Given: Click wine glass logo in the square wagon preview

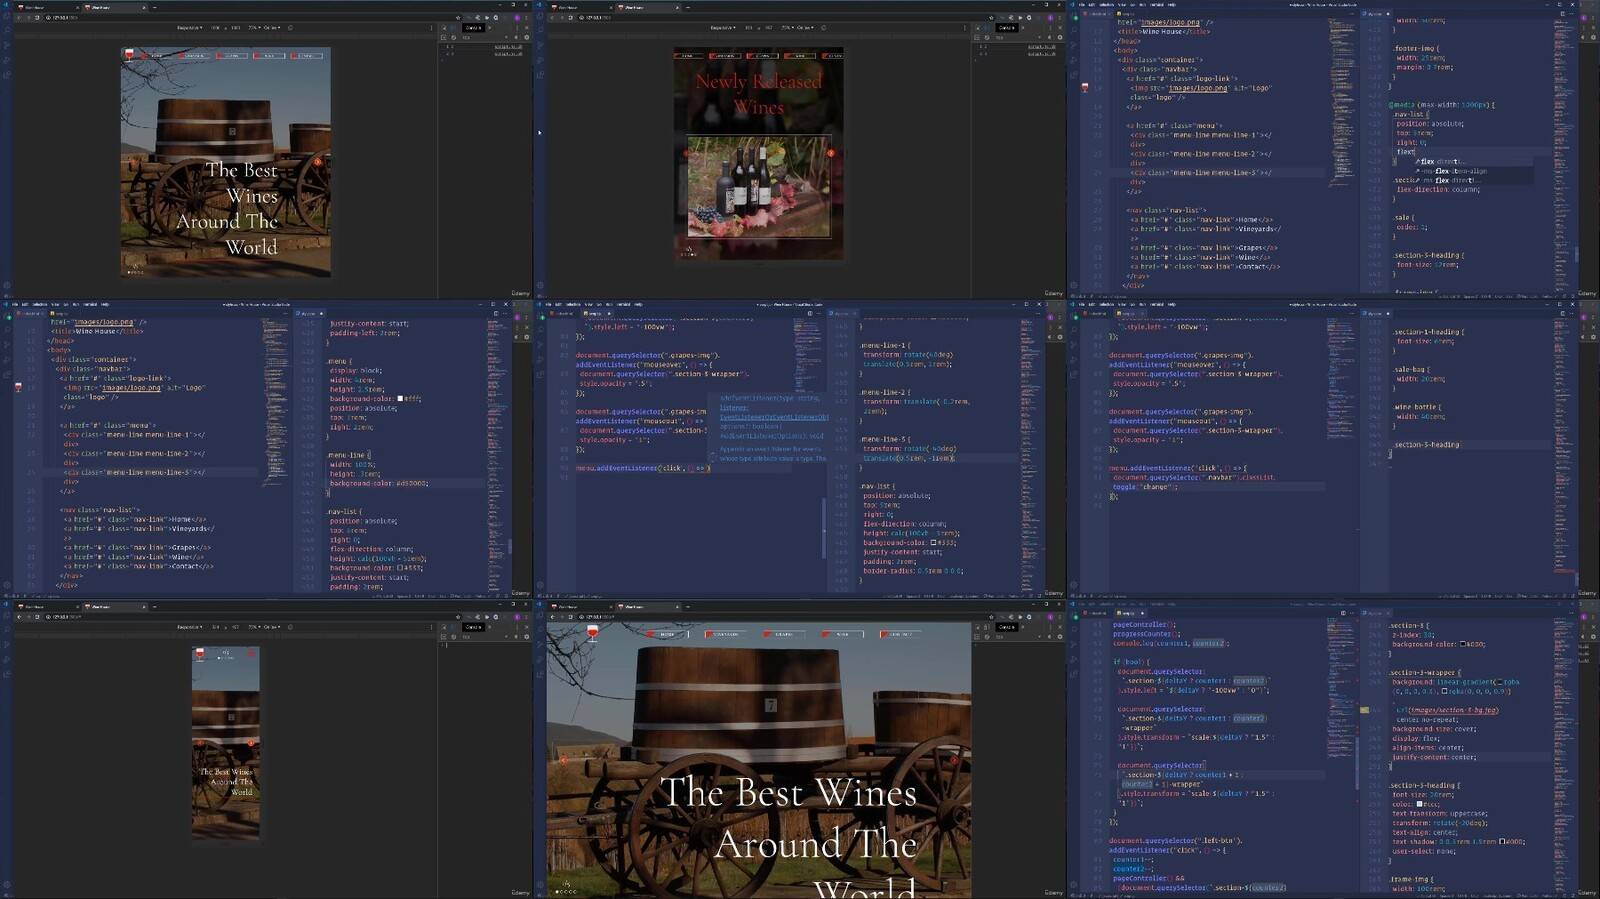Looking at the screenshot, I should click(129, 54).
